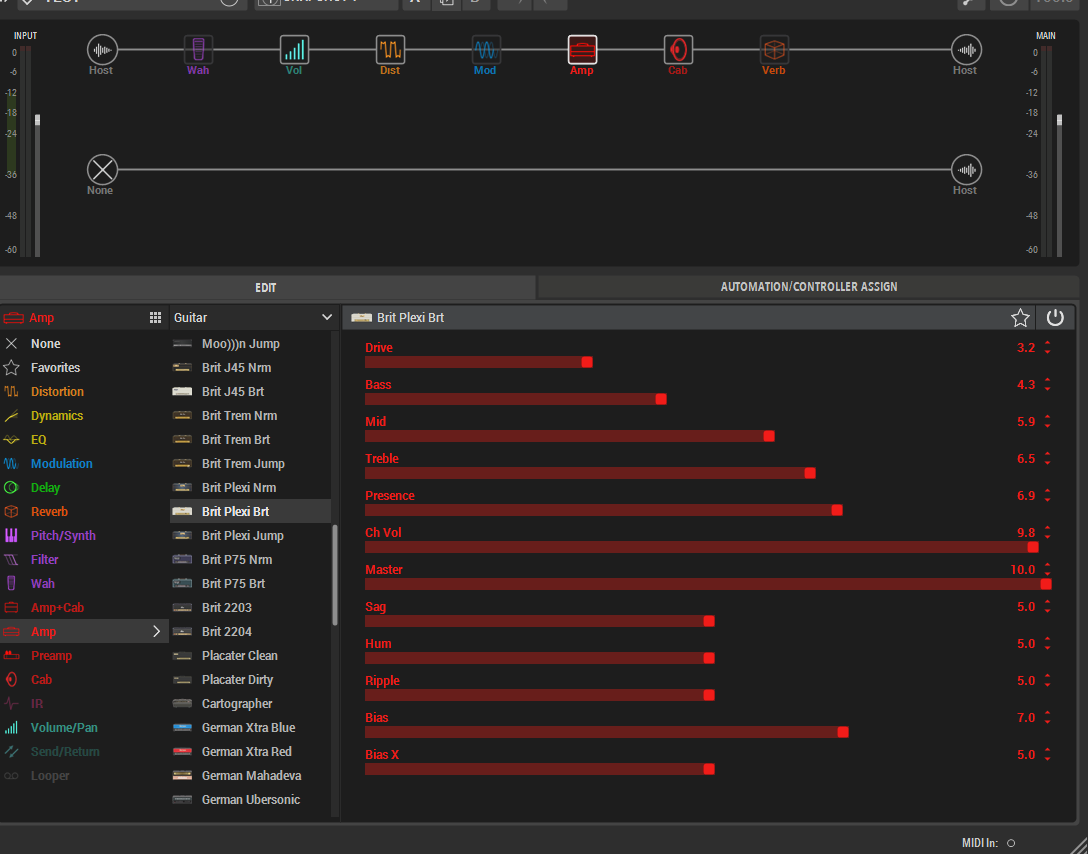
Task: Adjust the Mid value stepper
Action: pyautogui.click(x=1047, y=422)
